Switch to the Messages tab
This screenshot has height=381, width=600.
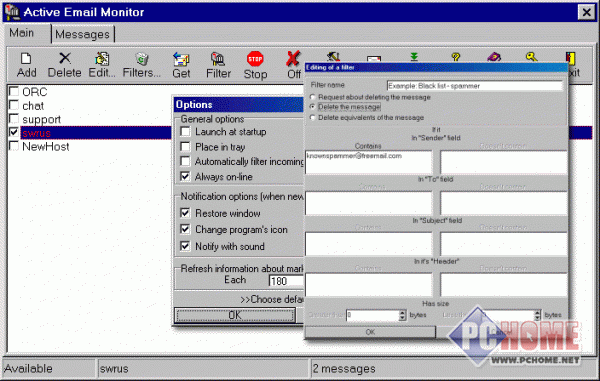[x=82, y=34]
